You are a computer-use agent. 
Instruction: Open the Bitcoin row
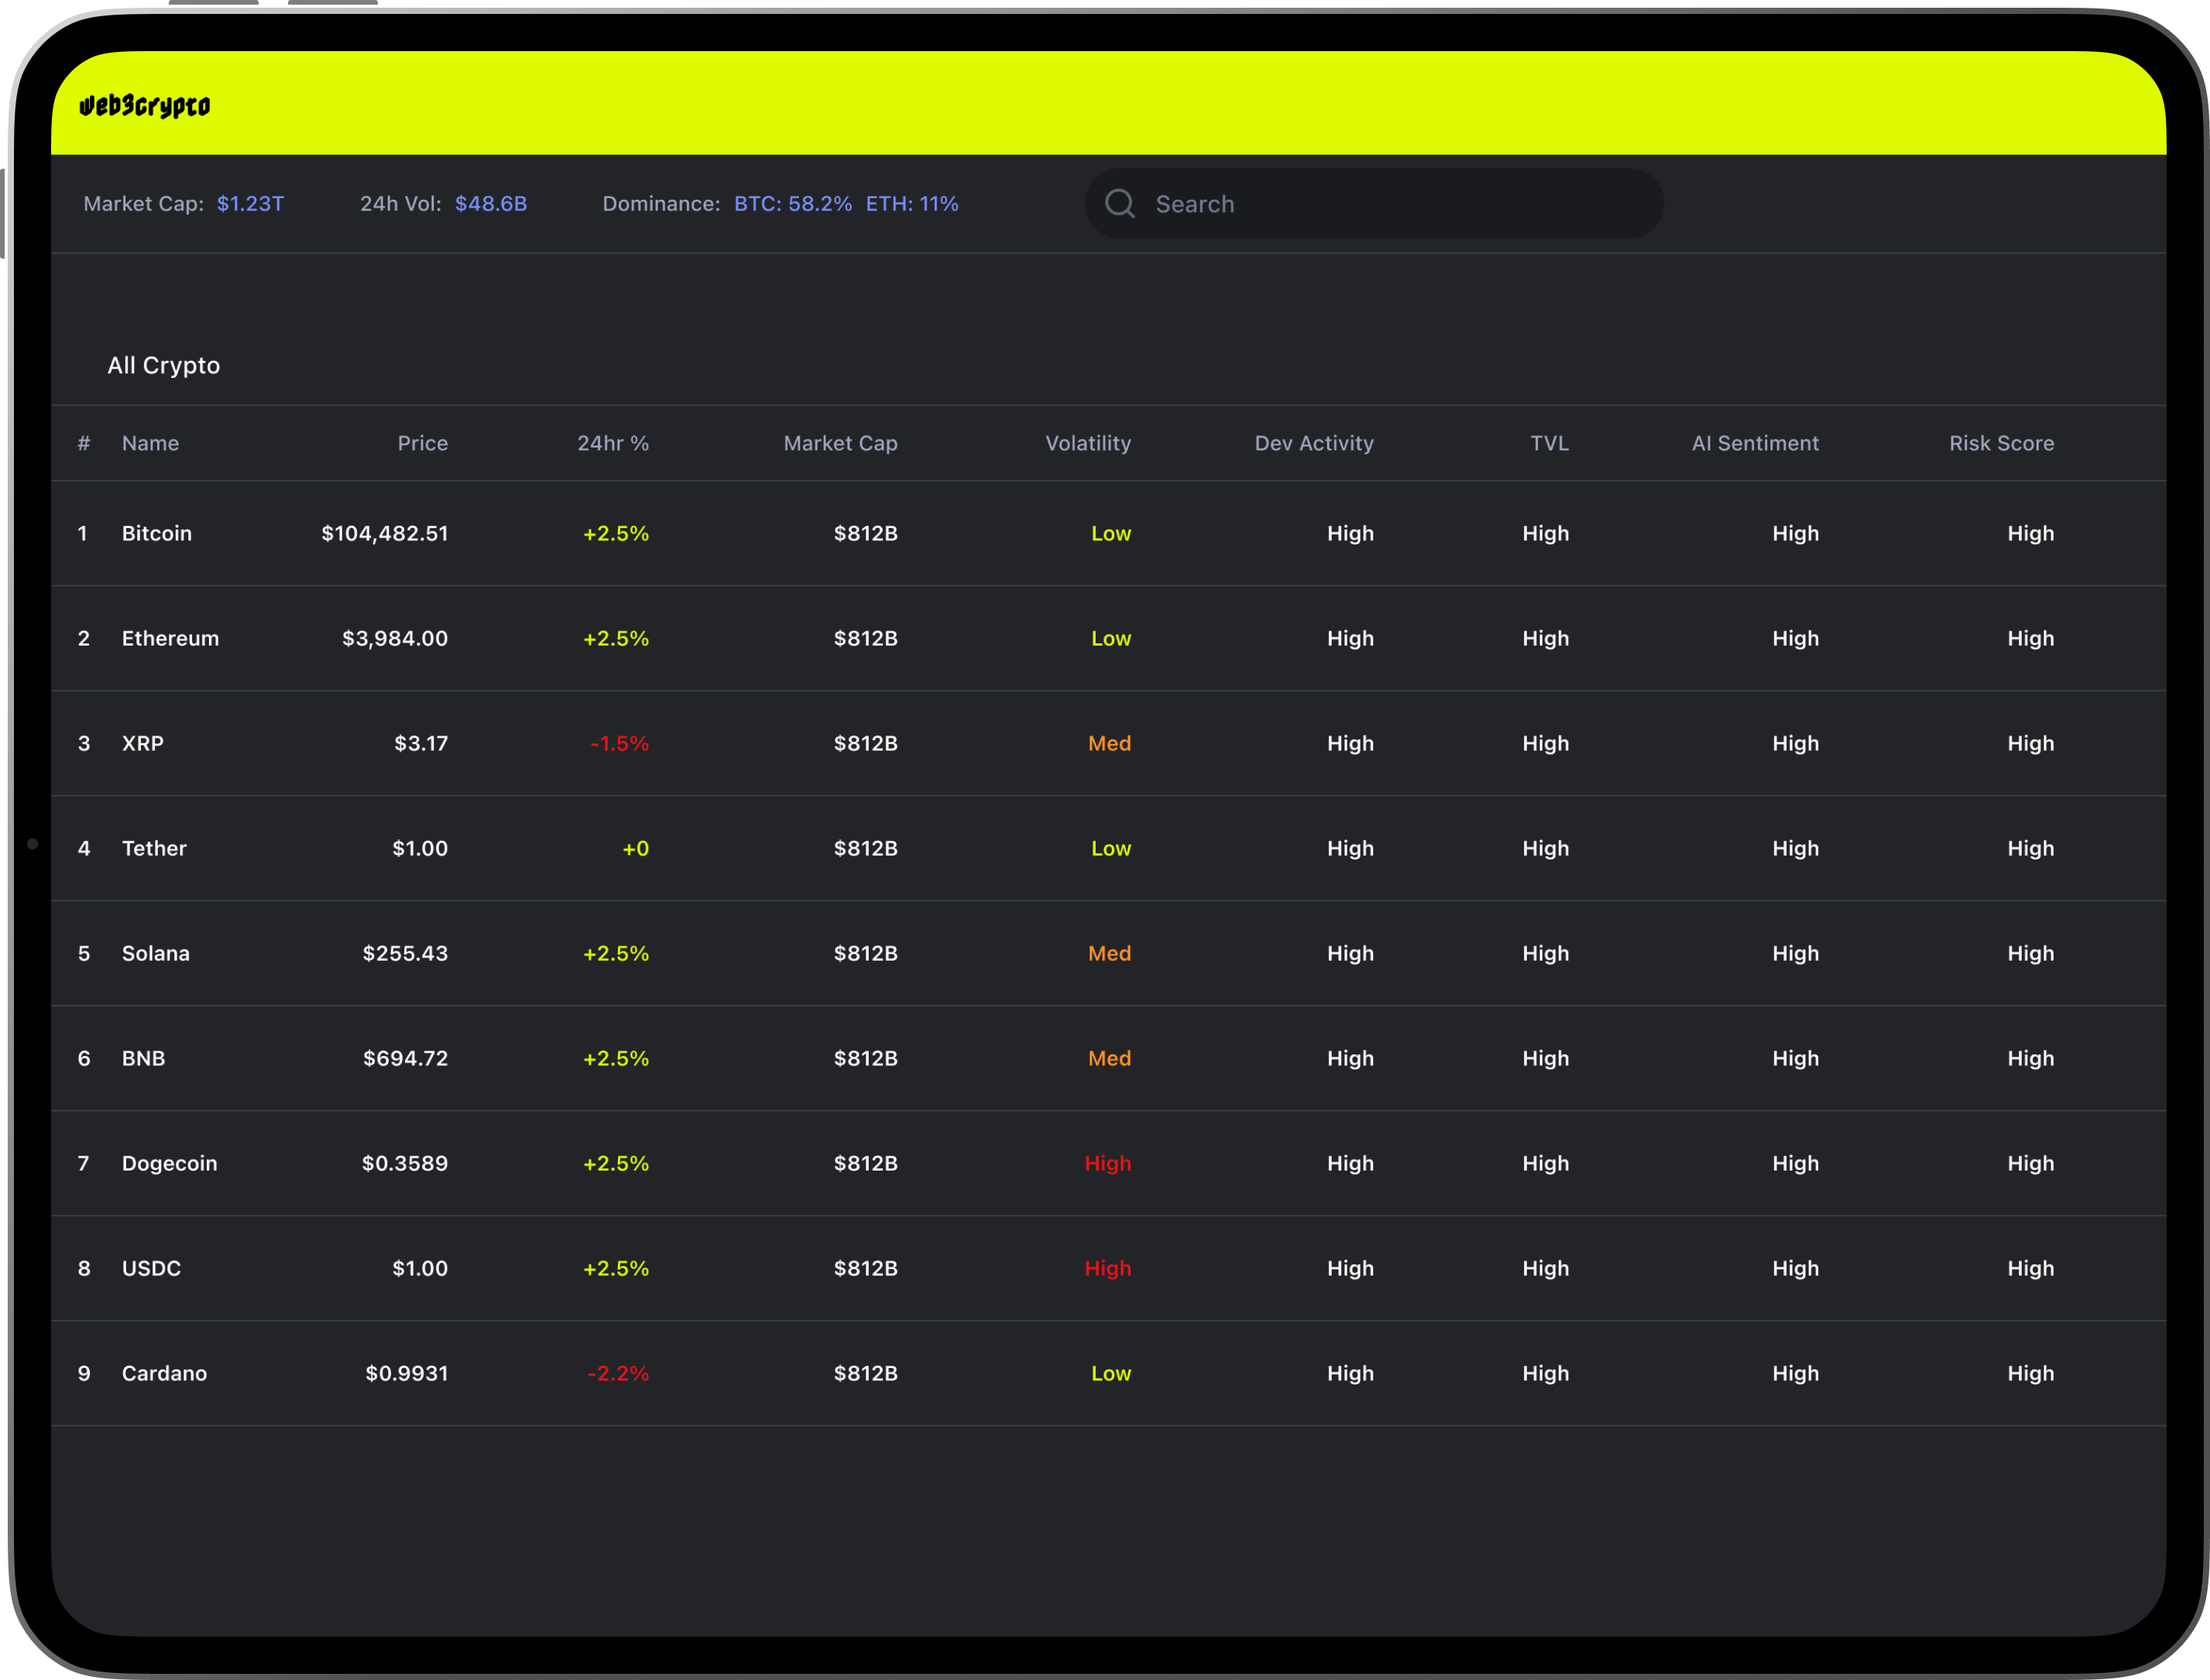coord(157,533)
